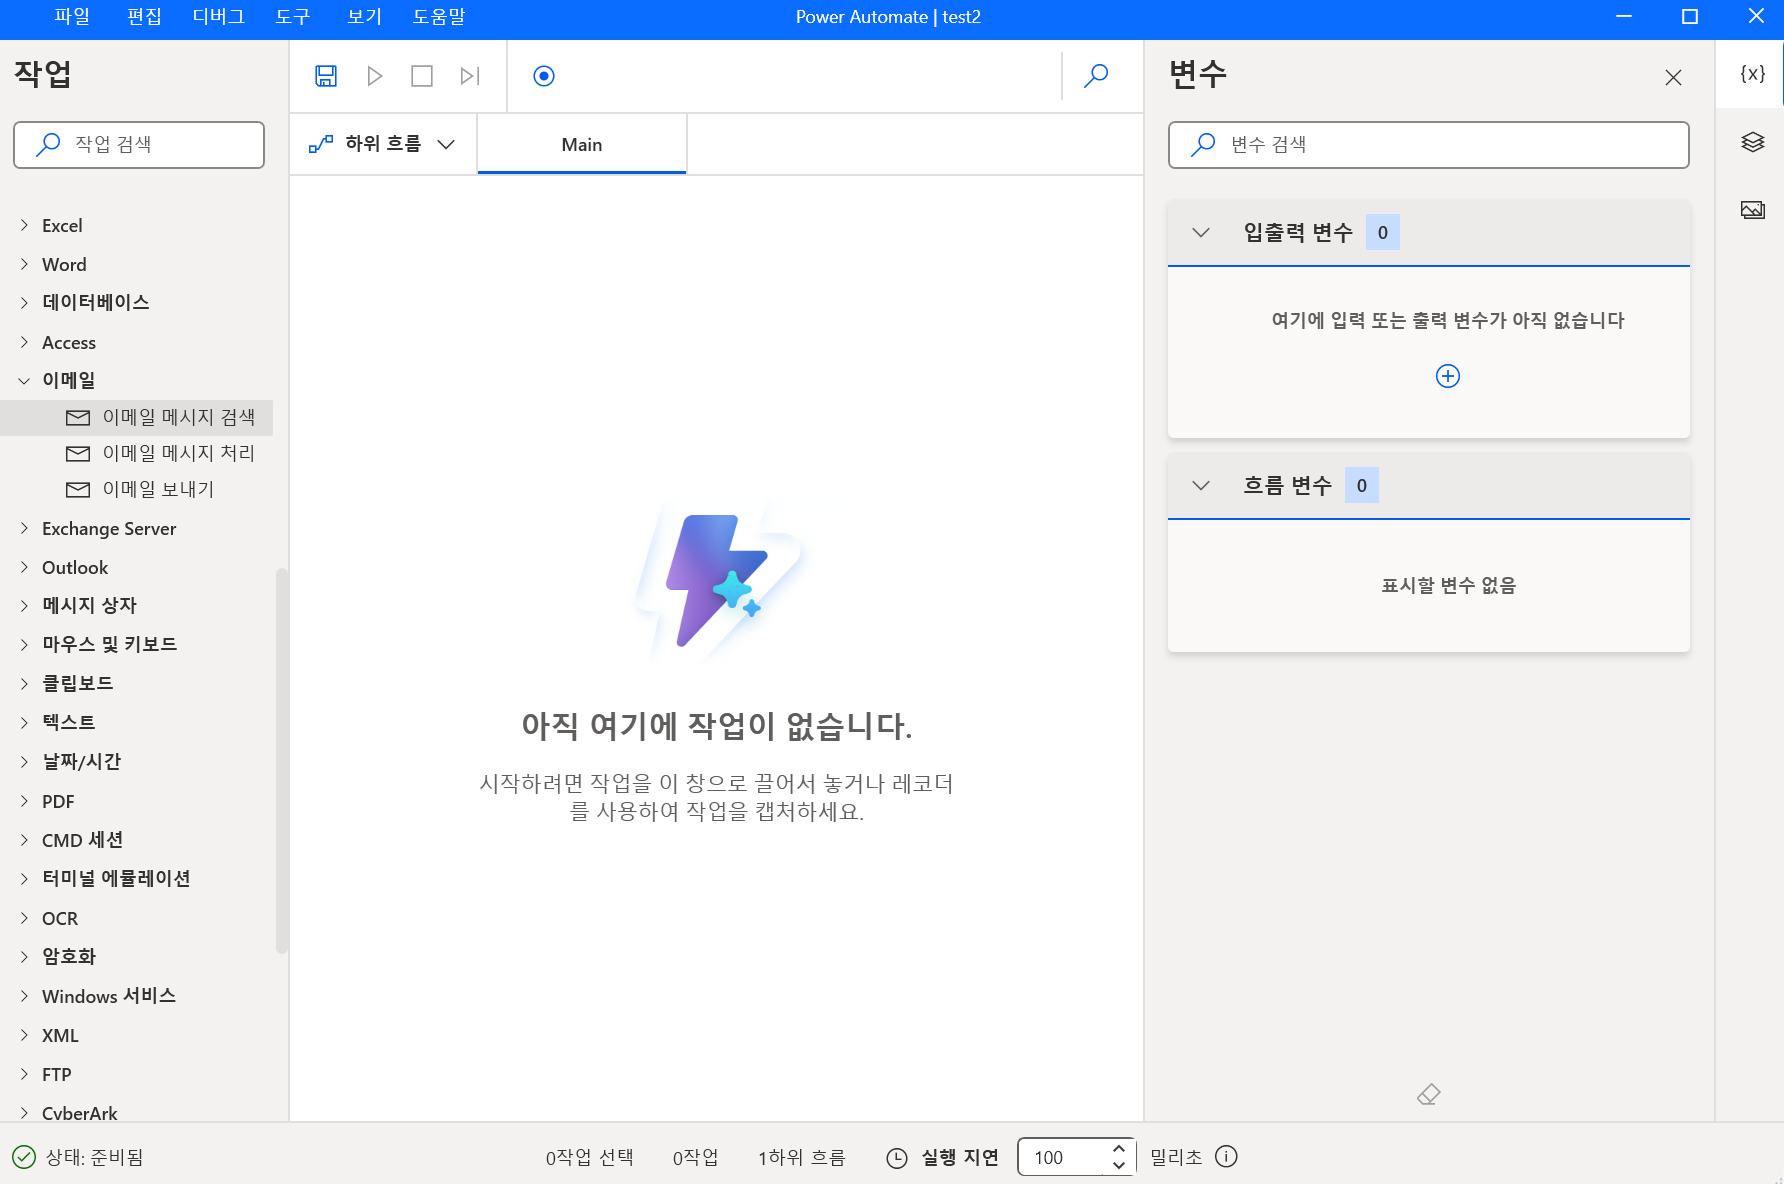Screen dimensions: 1784x1184
Task: Collapse the 입출력 변수 section
Action: point(1201,233)
